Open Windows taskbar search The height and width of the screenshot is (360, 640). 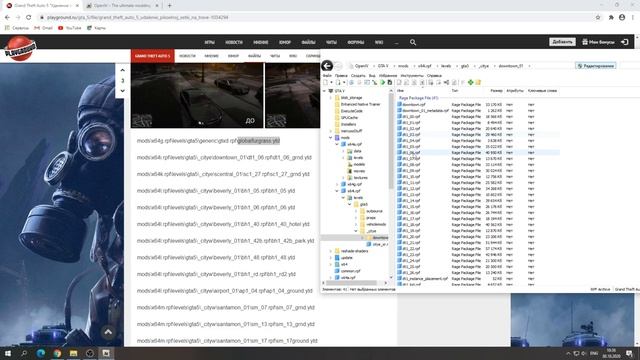tap(24, 353)
